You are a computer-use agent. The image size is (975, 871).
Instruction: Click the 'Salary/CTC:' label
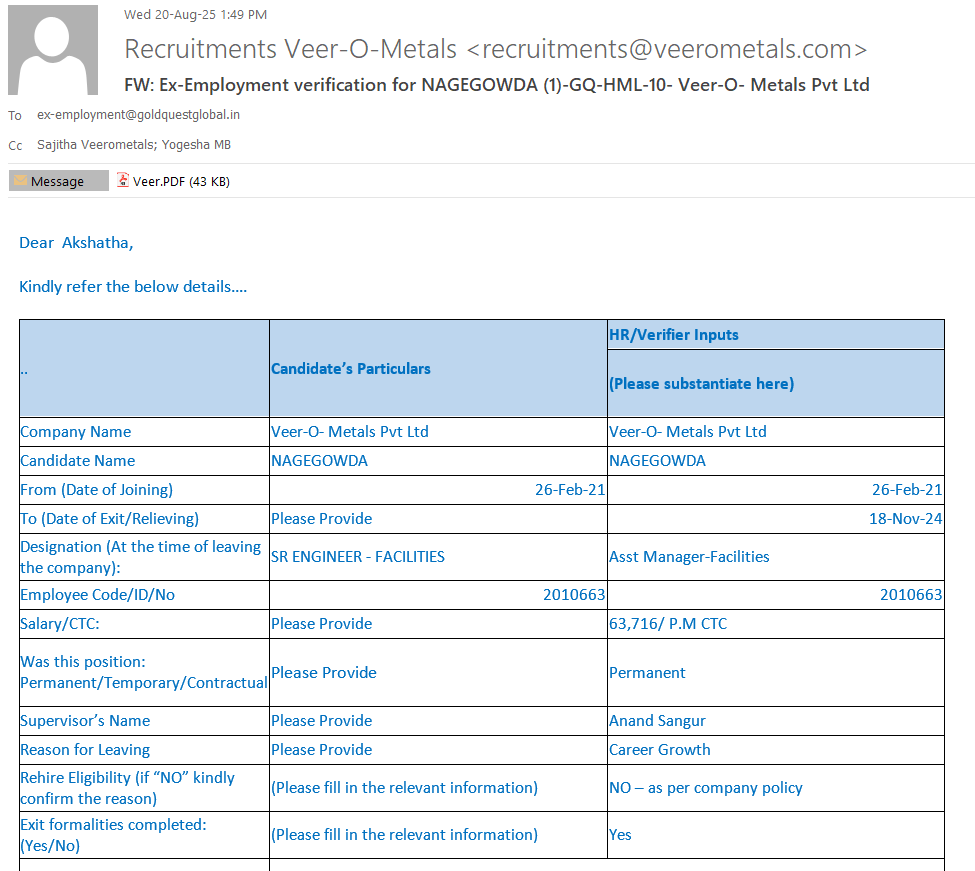pos(60,624)
